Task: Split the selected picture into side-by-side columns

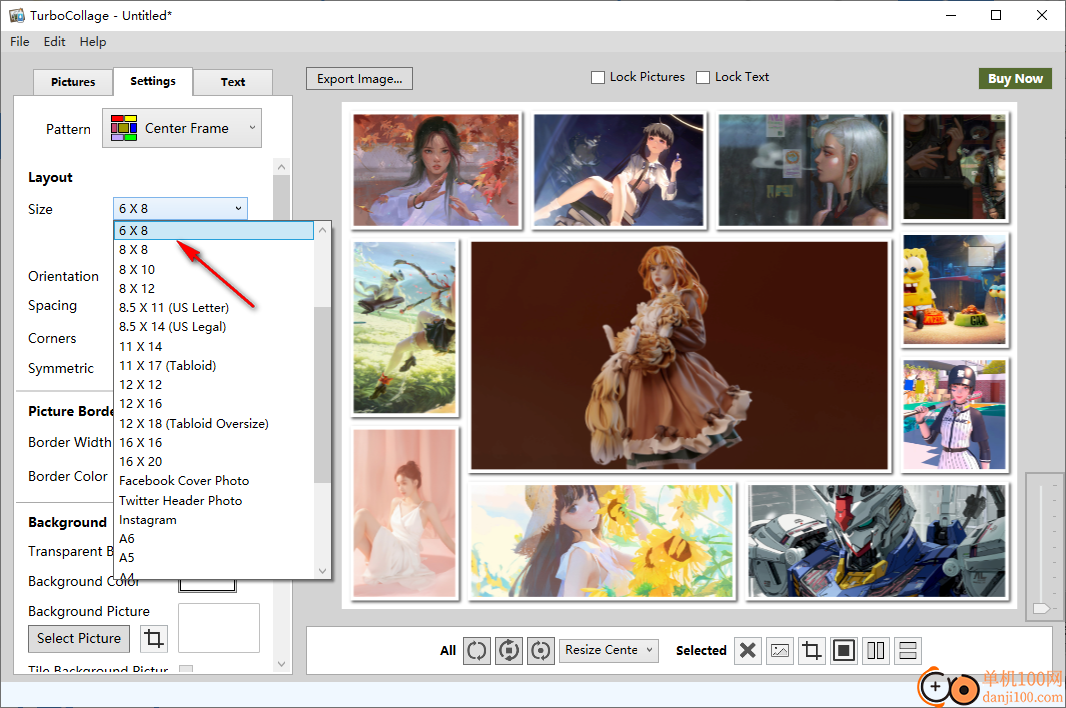Action: point(876,650)
